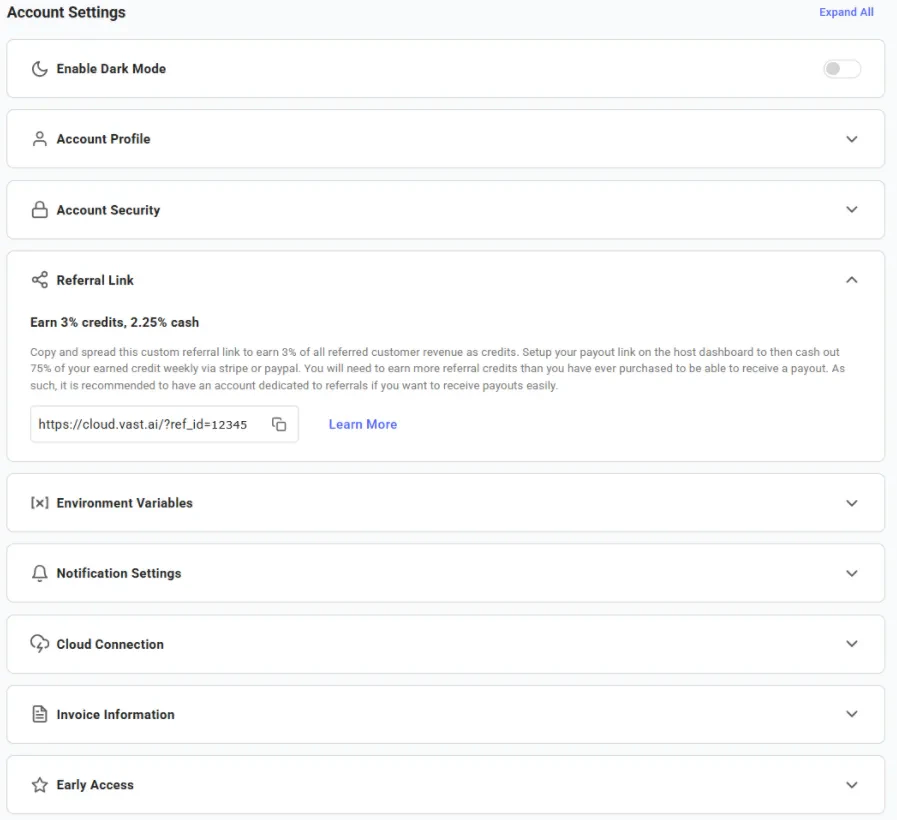
Task: Click the Cloud Connection icon
Action: (x=39, y=644)
